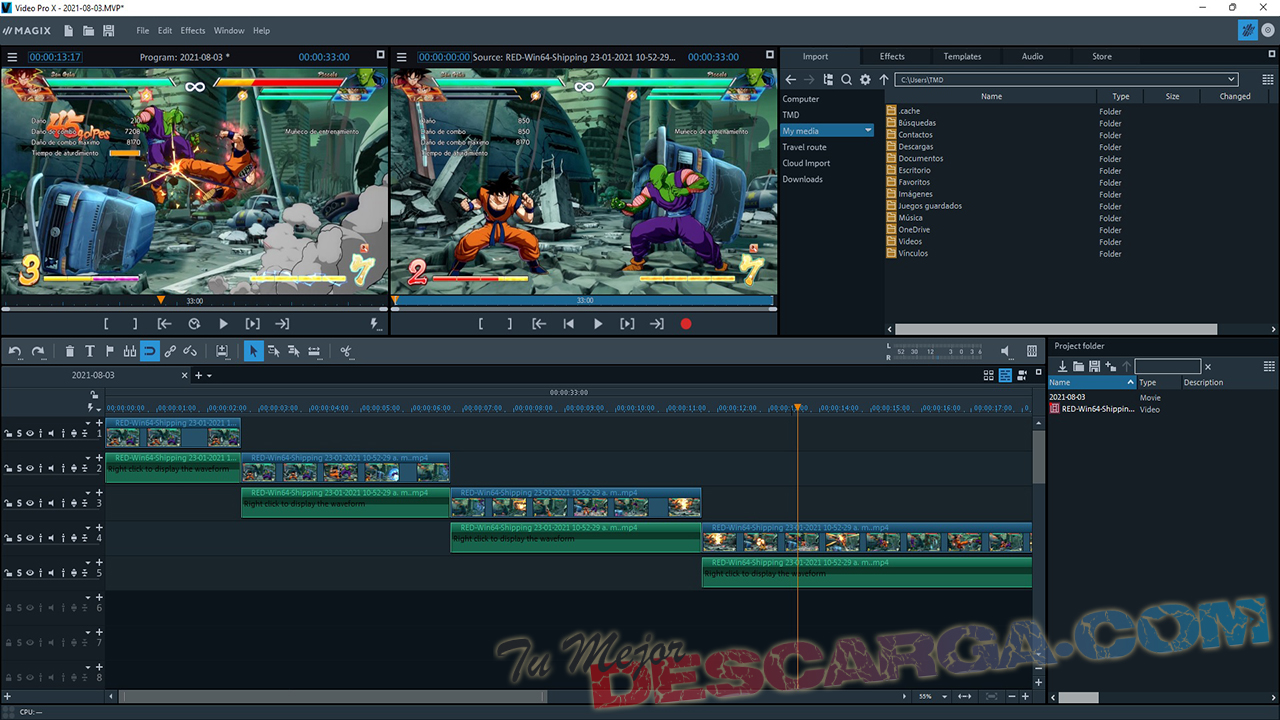This screenshot has width=1280, height=720.
Task: Navigate back in the Import browser
Action: click(790, 79)
